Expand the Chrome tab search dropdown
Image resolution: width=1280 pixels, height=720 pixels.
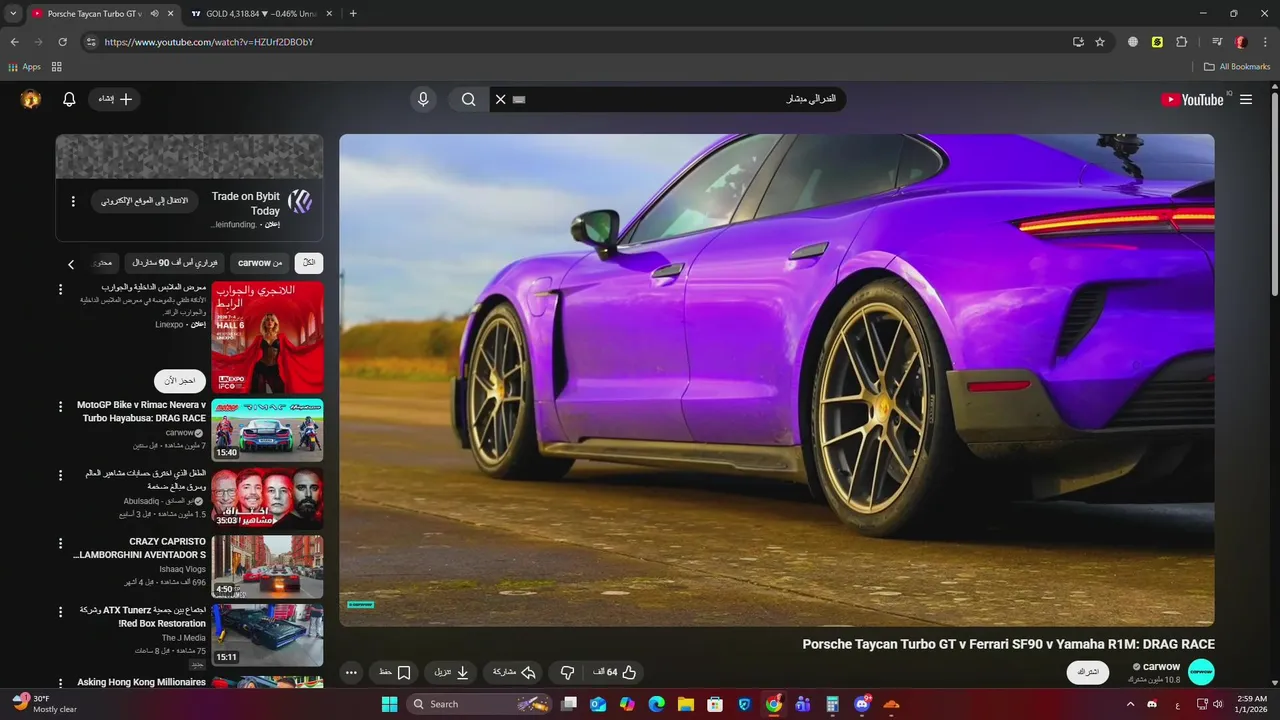pyautogui.click(x=13, y=13)
